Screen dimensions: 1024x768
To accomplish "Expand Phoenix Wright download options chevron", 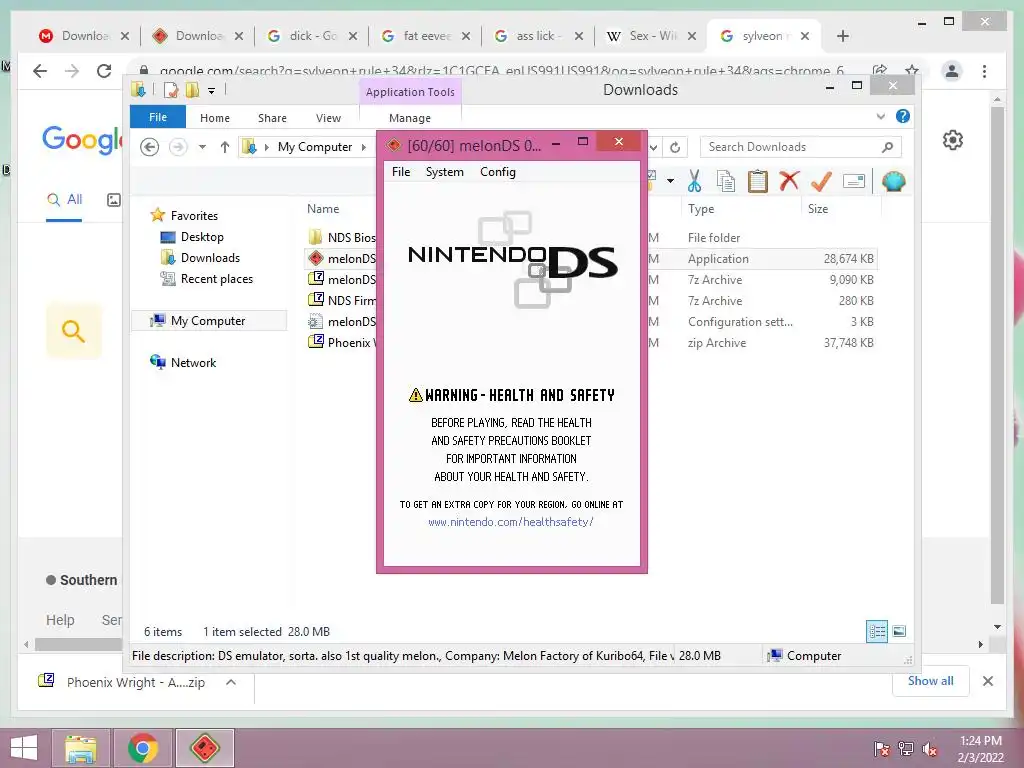I will 231,682.
